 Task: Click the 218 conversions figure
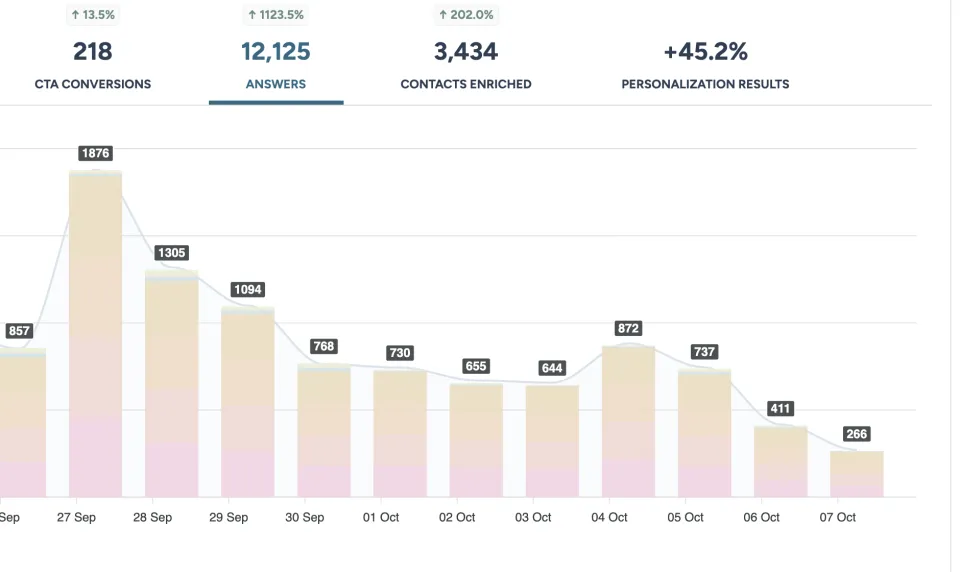pyautogui.click(x=92, y=51)
